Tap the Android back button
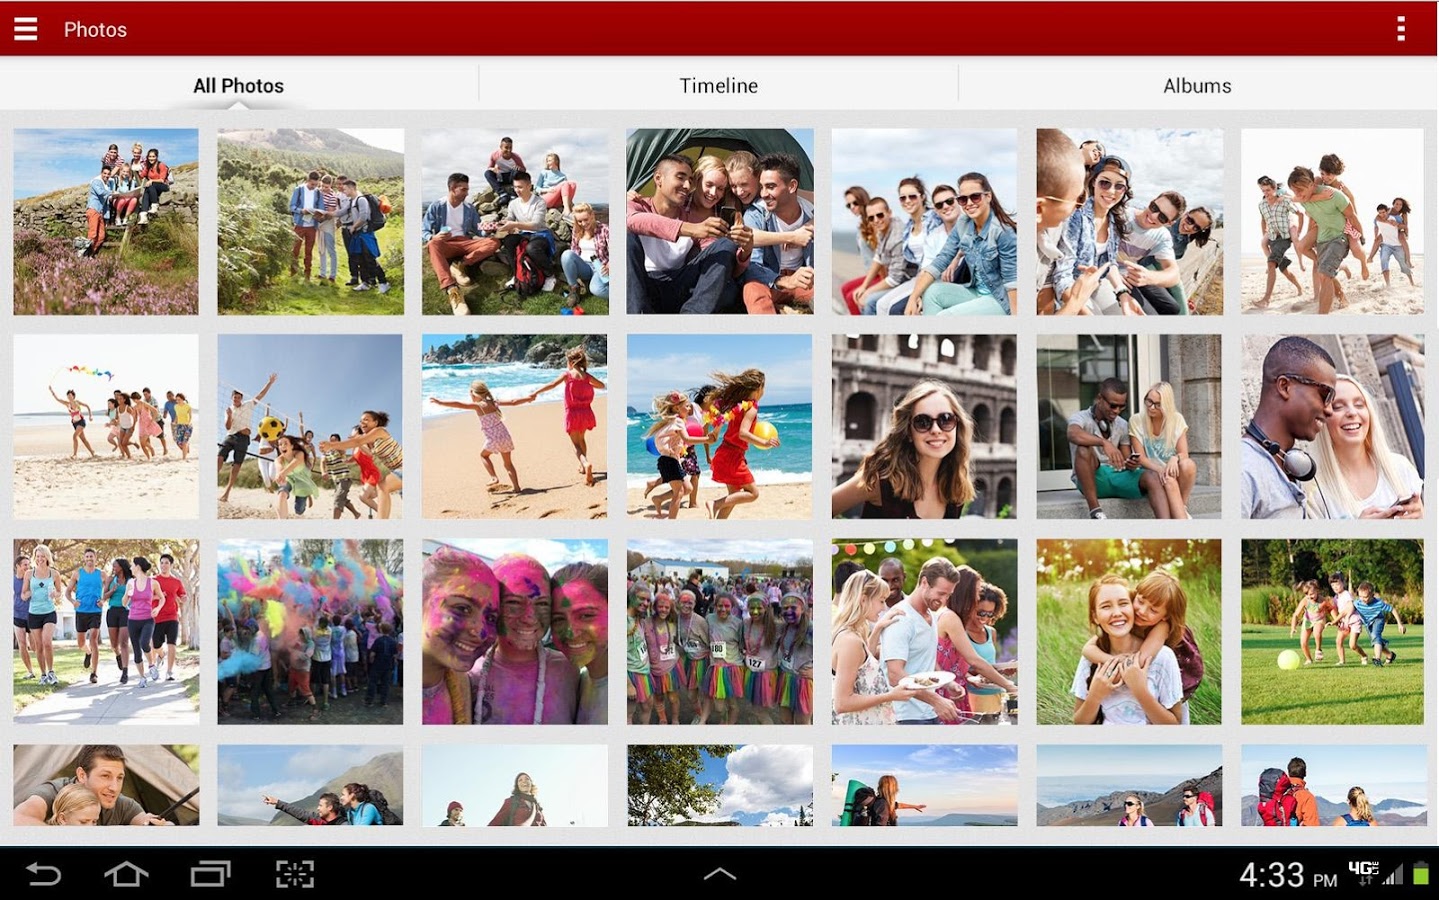Viewport: 1439px width, 900px height. coord(43,875)
